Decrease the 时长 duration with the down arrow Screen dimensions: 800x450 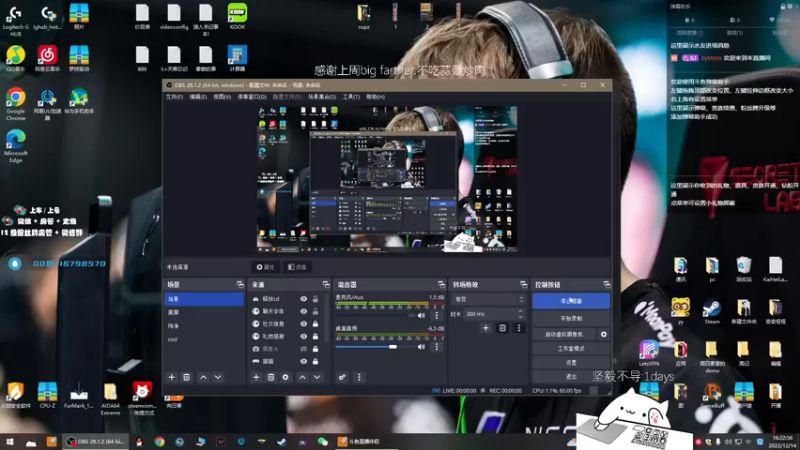pos(520,317)
